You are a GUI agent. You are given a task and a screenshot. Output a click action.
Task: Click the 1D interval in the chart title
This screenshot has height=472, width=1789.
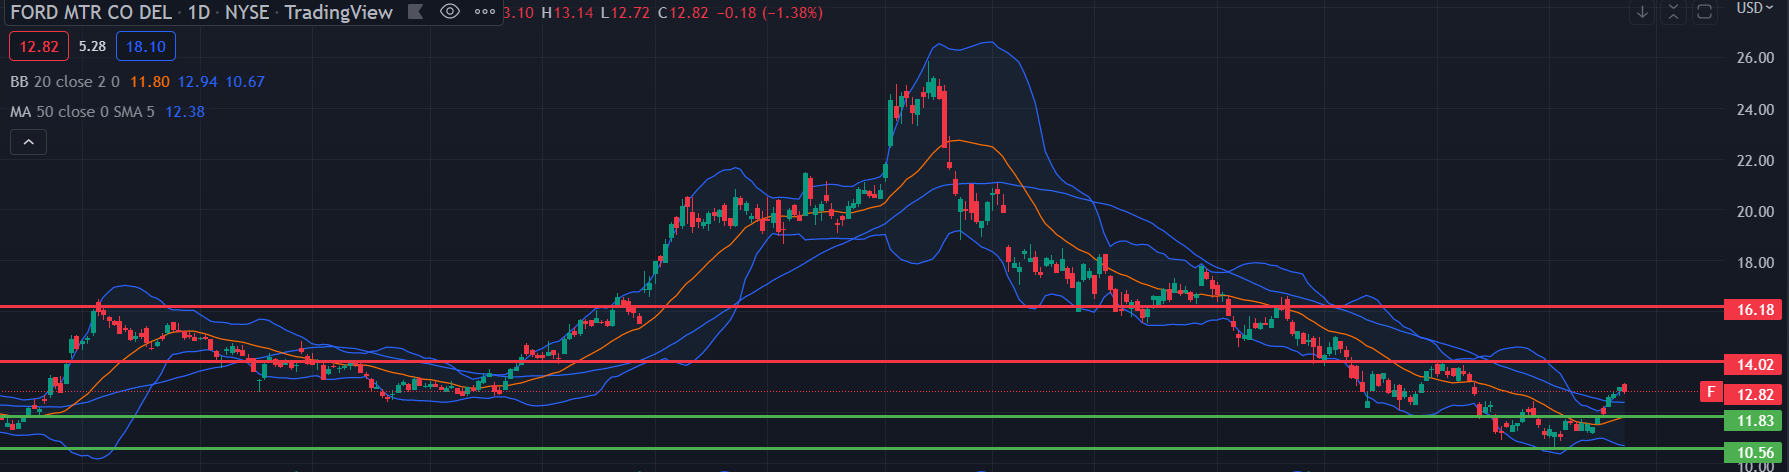click(197, 13)
